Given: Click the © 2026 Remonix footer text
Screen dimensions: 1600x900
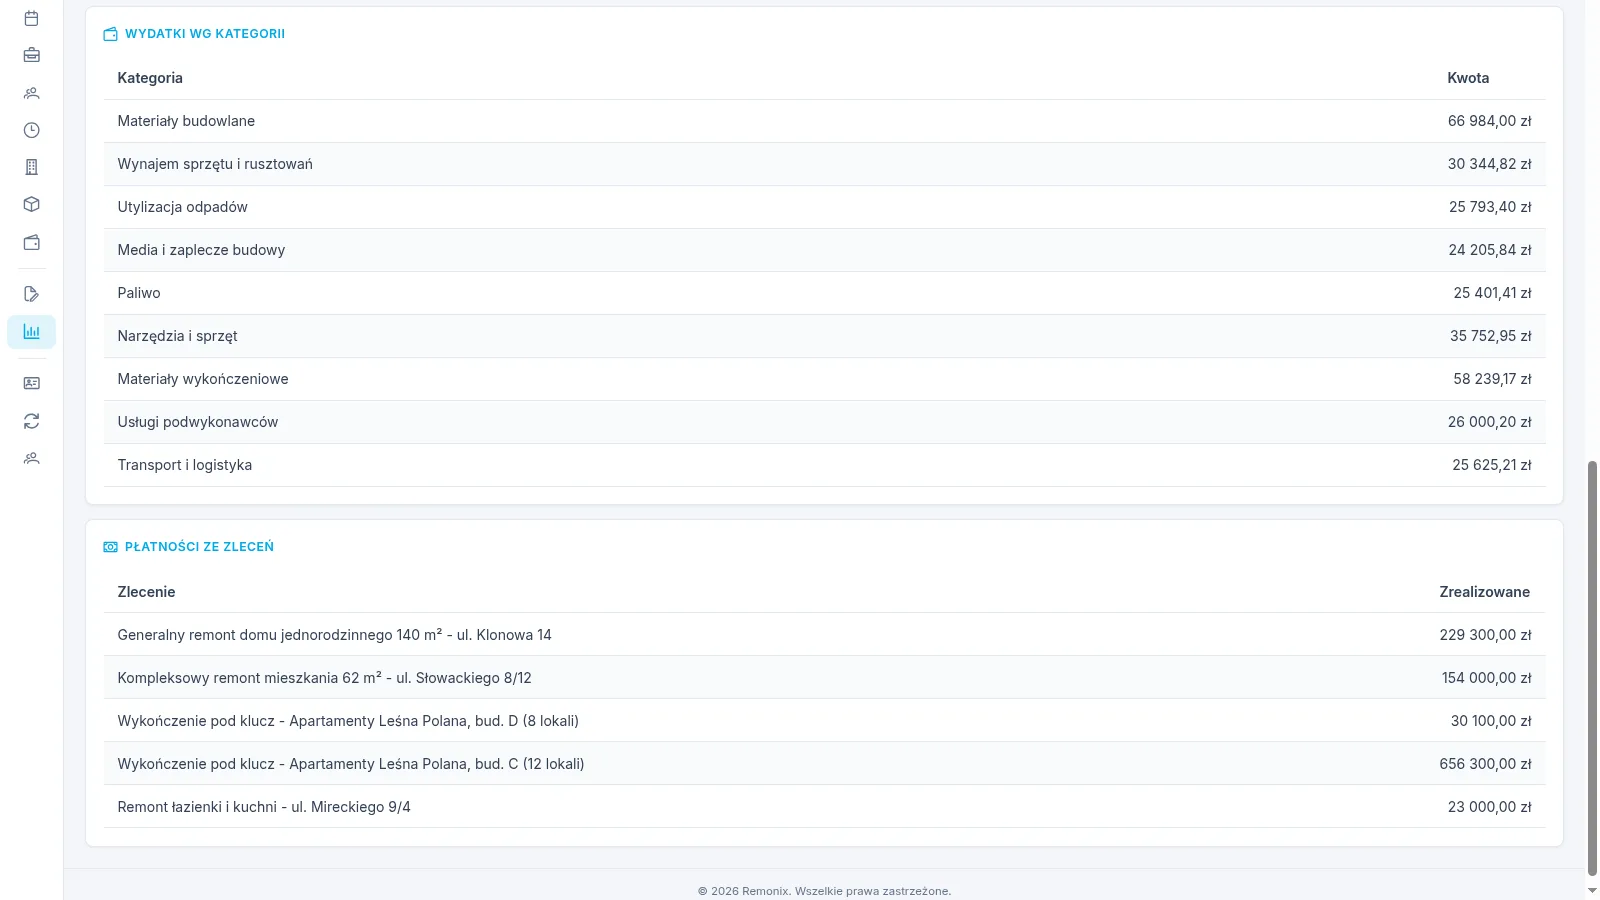Looking at the screenshot, I should pyautogui.click(x=824, y=891).
